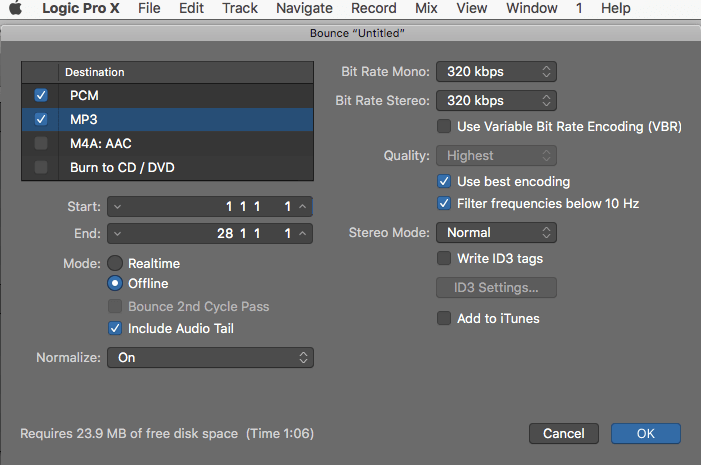Decrease the End position with down chevron

(117, 233)
